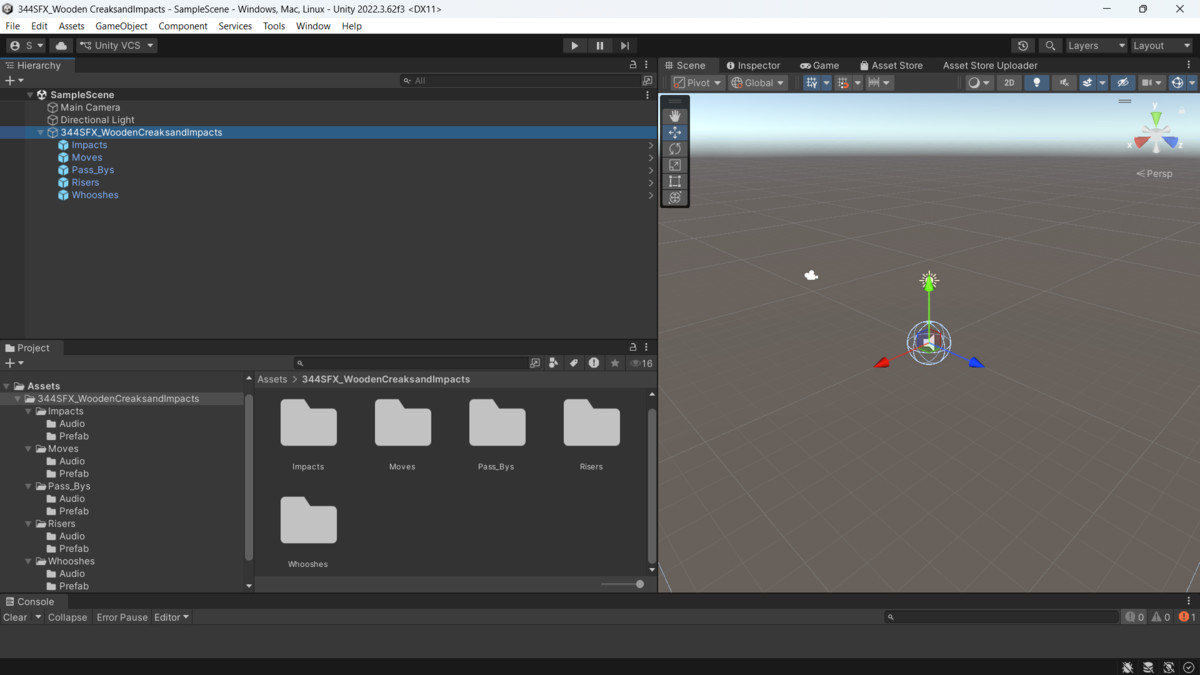1200x675 pixels.
Task: Open the Unity cloud services icon
Action: tap(61, 46)
